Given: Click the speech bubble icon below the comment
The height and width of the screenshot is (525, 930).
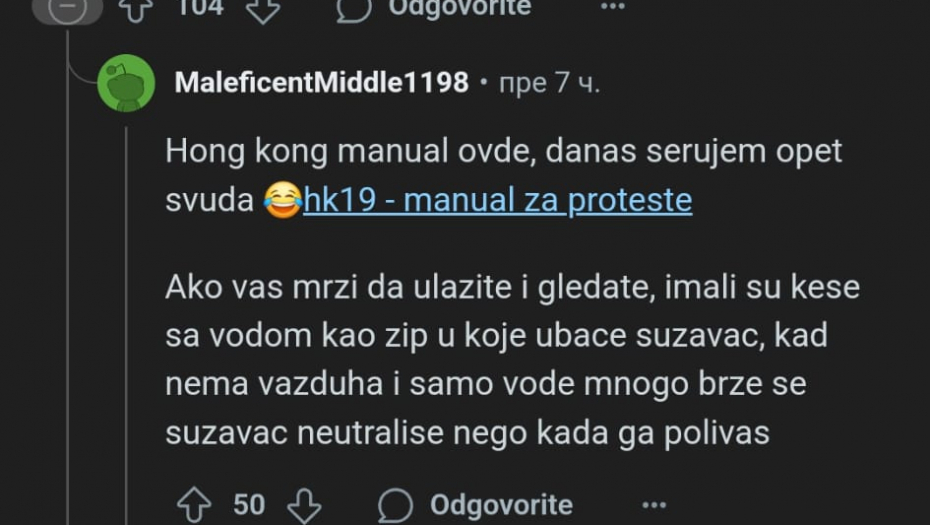Looking at the screenshot, I should pyautogui.click(x=396, y=505).
